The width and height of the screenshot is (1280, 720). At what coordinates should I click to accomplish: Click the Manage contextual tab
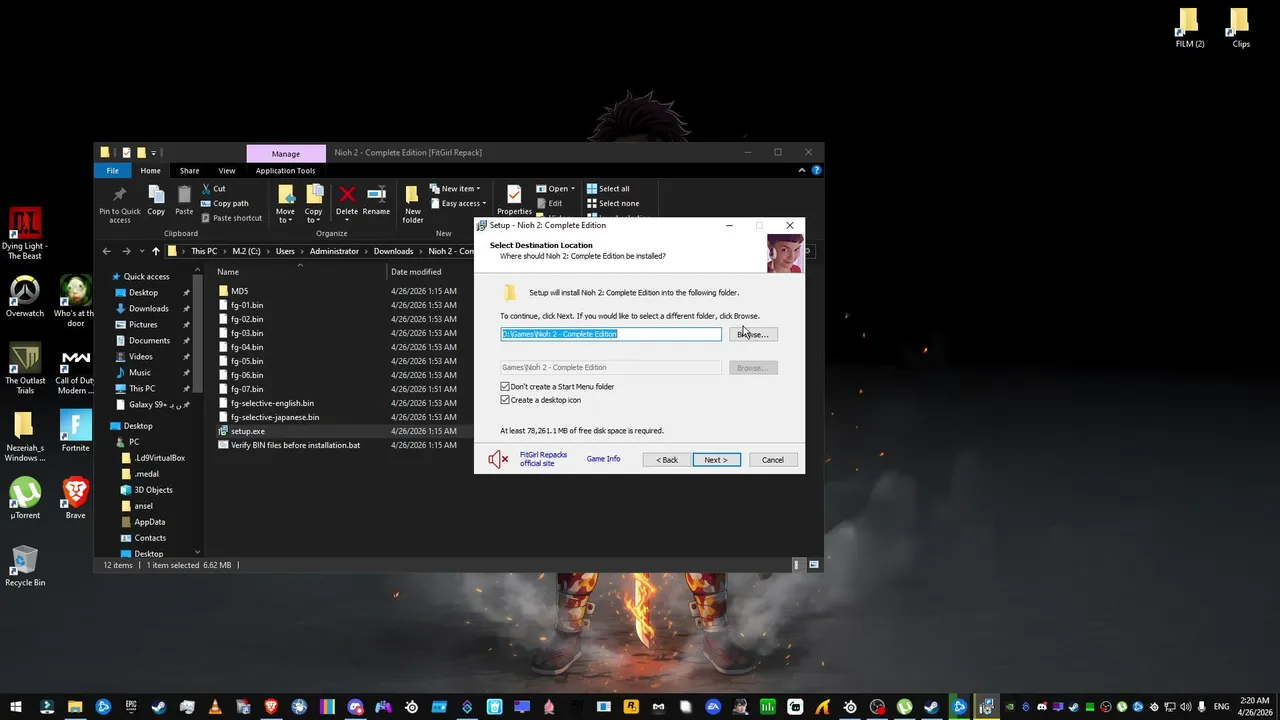pyautogui.click(x=286, y=153)
